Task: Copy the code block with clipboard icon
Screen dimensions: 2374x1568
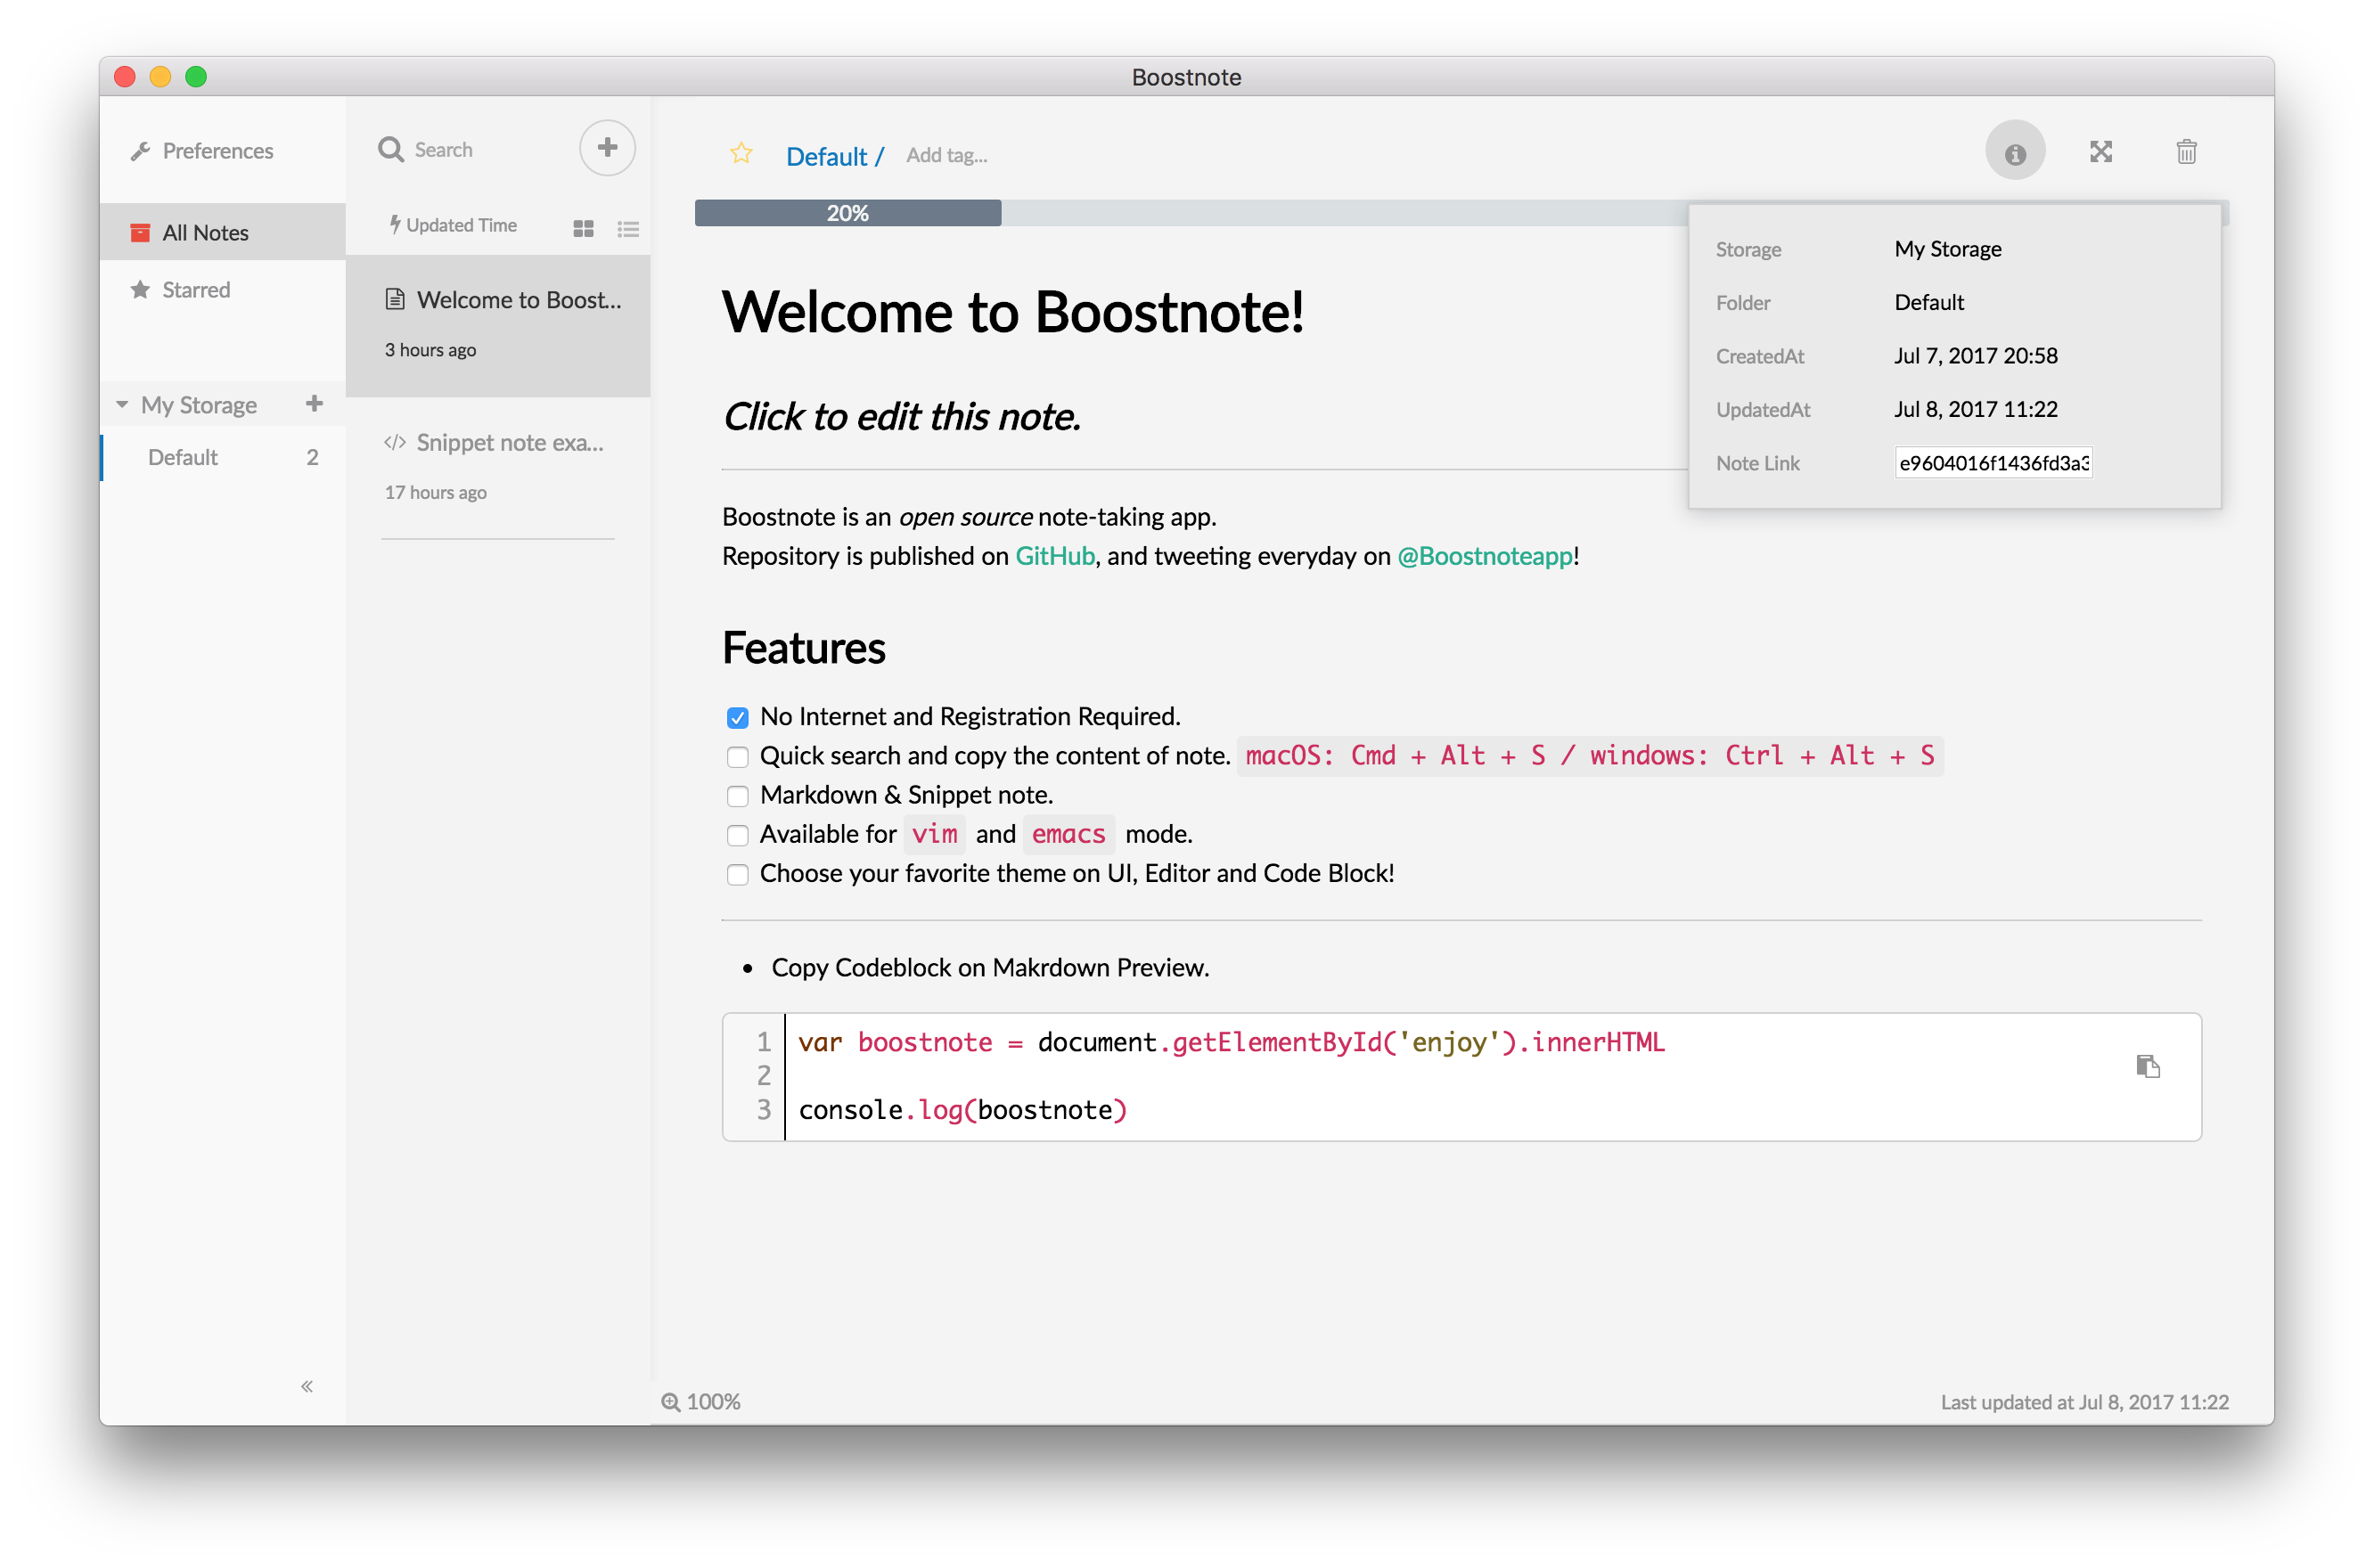Action: [x=2147, y=1066]
